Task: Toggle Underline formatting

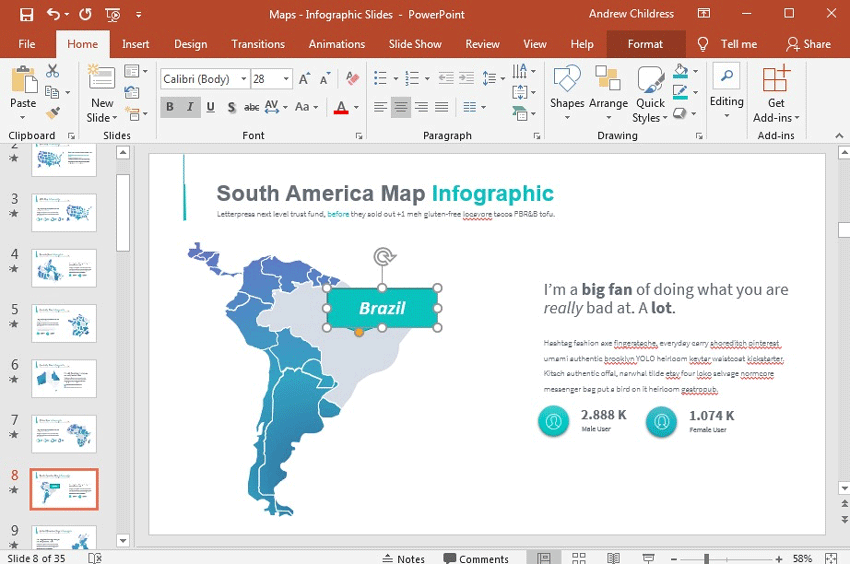Action: pos(210,107)
